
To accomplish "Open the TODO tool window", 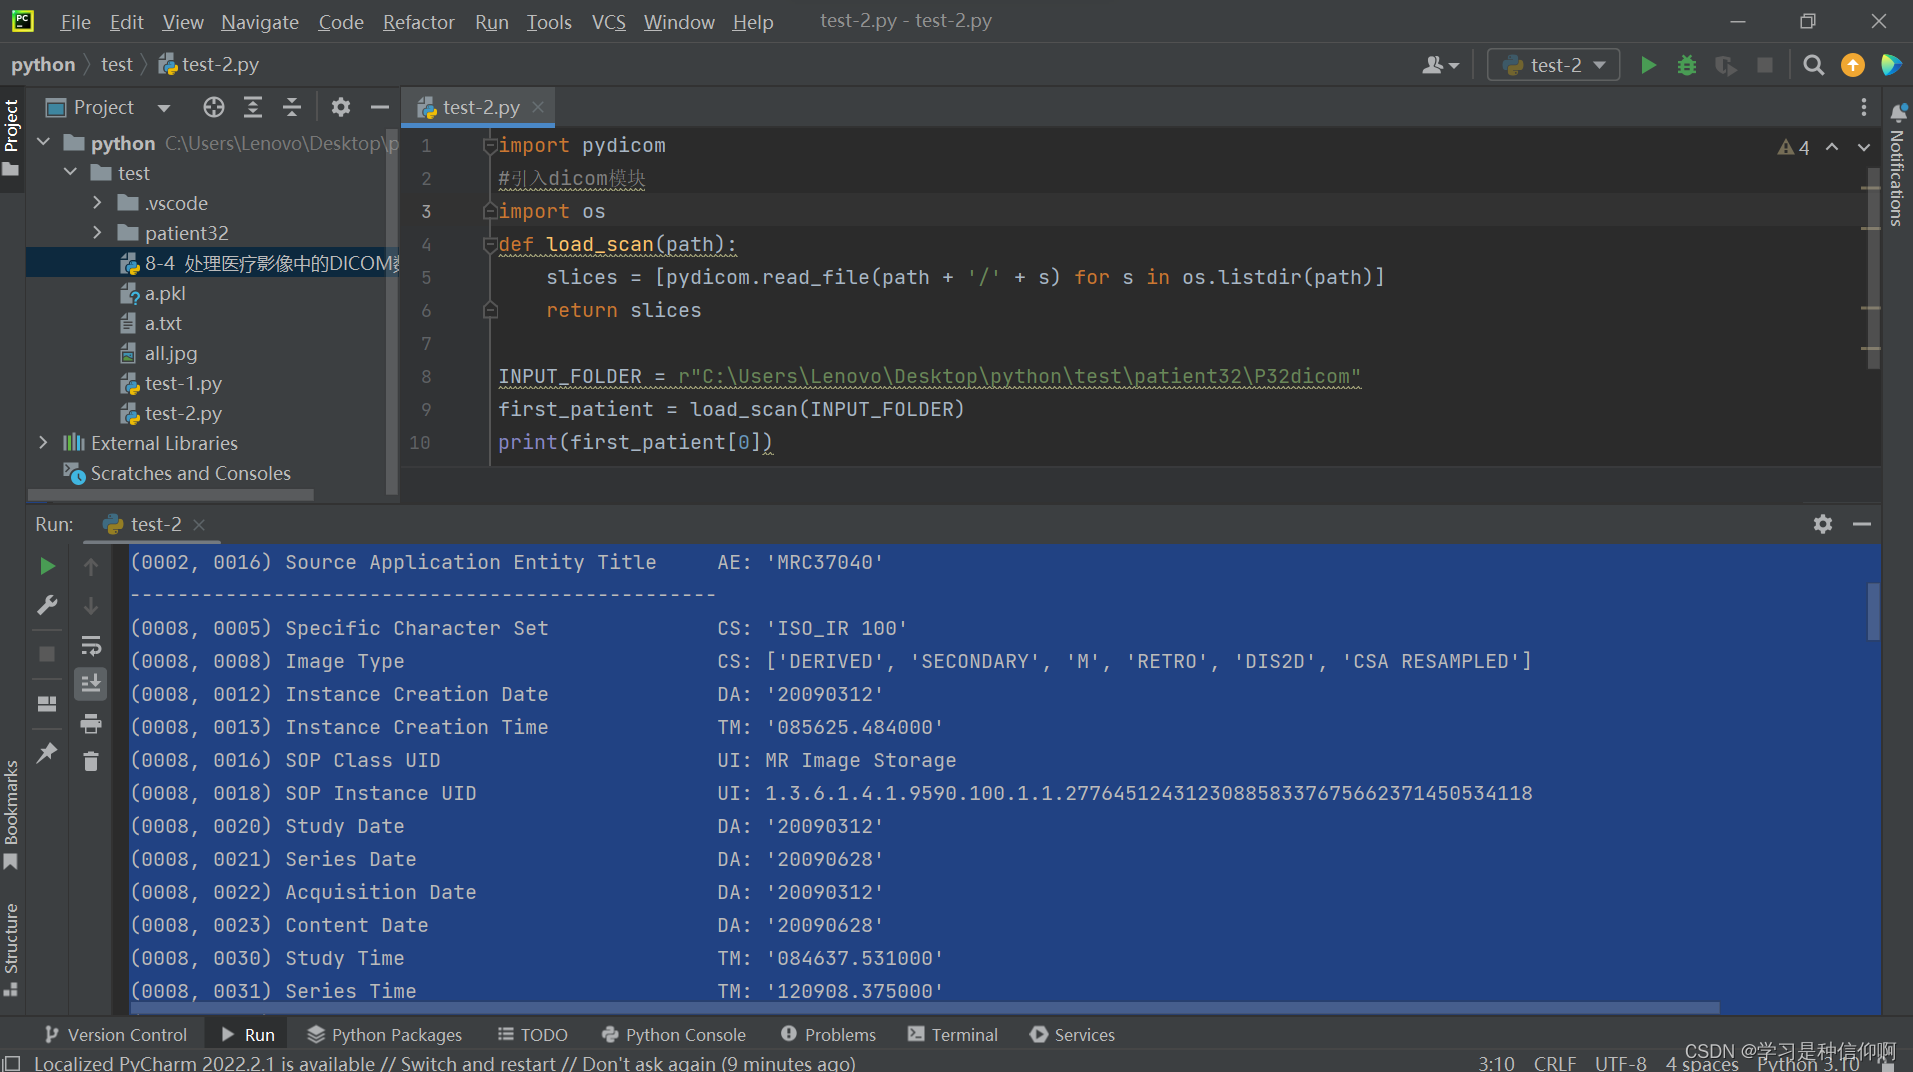I will 533,1035.
